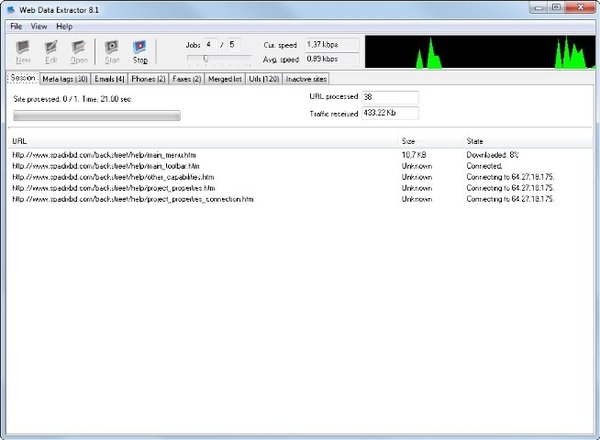Open the Inactive sites tab
This screenshot has width=600, height=440.
click(306, 79)
